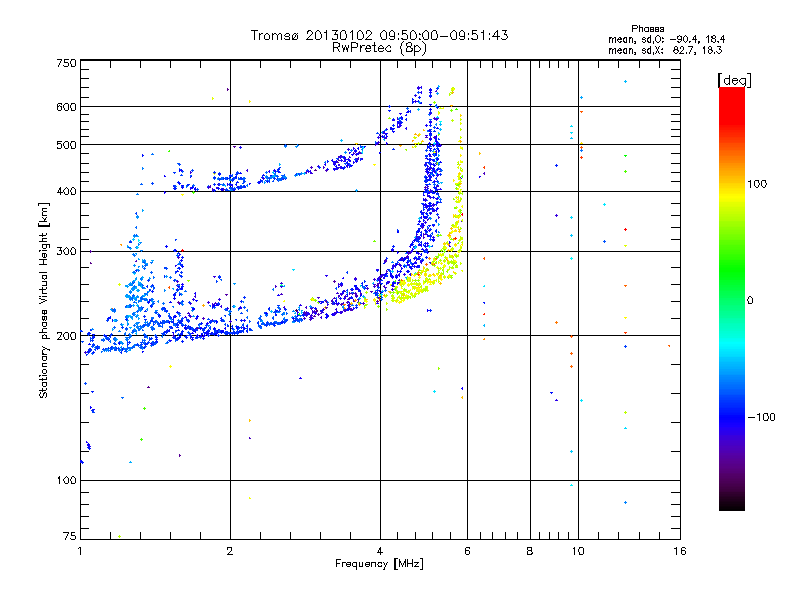Click the height axis tick label '200'
800x600 pixels.
[x=66, y=336]
